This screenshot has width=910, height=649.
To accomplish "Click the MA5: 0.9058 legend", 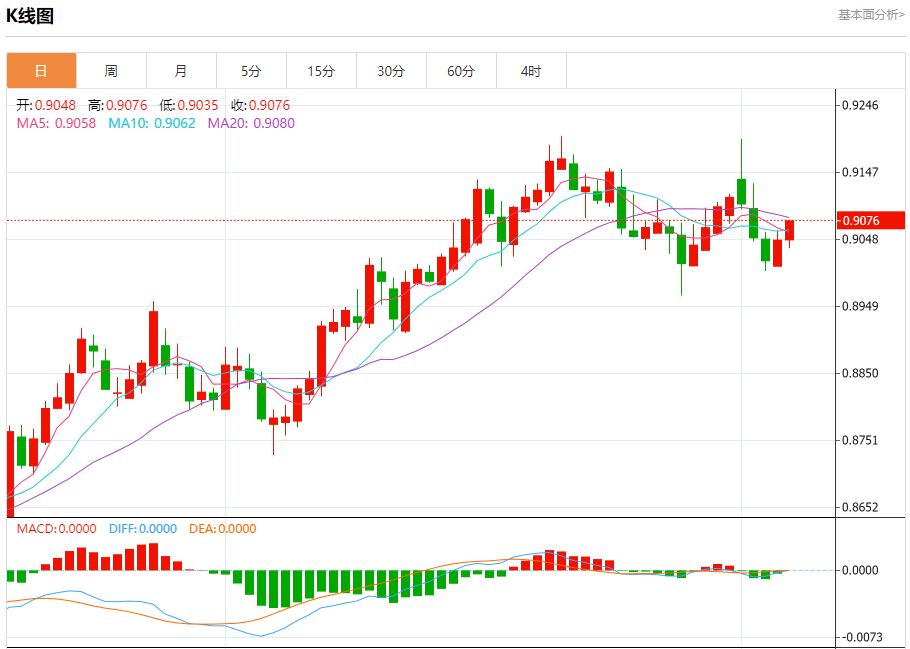I will pos(56,123).
